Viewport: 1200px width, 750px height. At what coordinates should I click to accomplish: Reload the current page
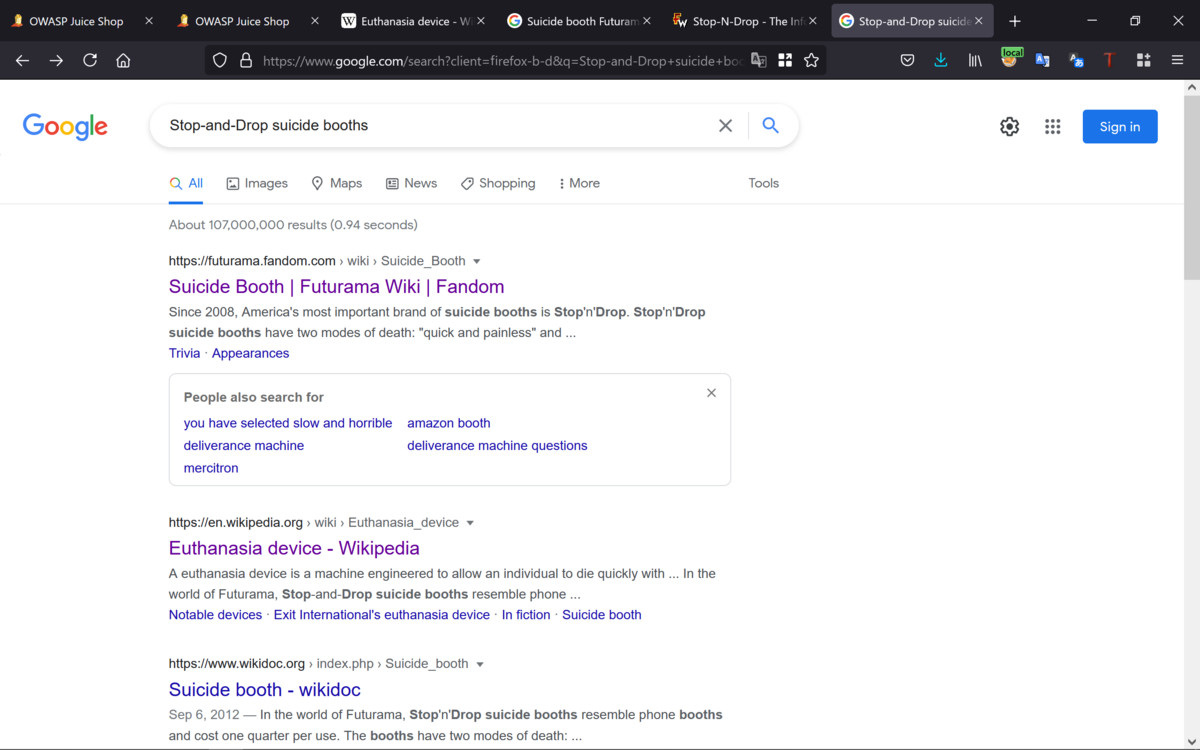pyautogui.click(x=90, y=60)
